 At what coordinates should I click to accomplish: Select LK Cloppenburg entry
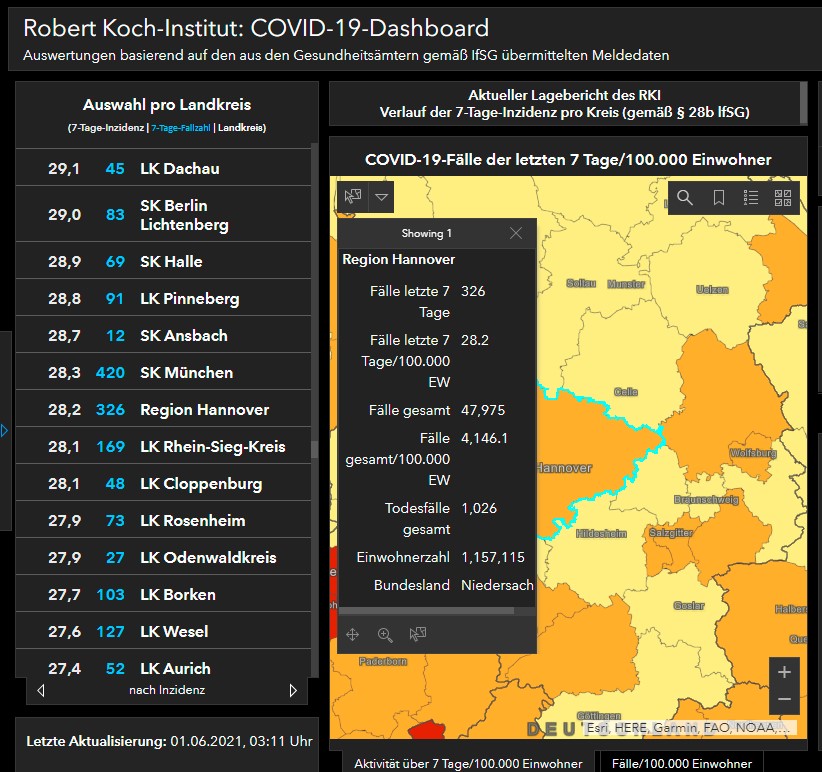click(x=163, y=483)
